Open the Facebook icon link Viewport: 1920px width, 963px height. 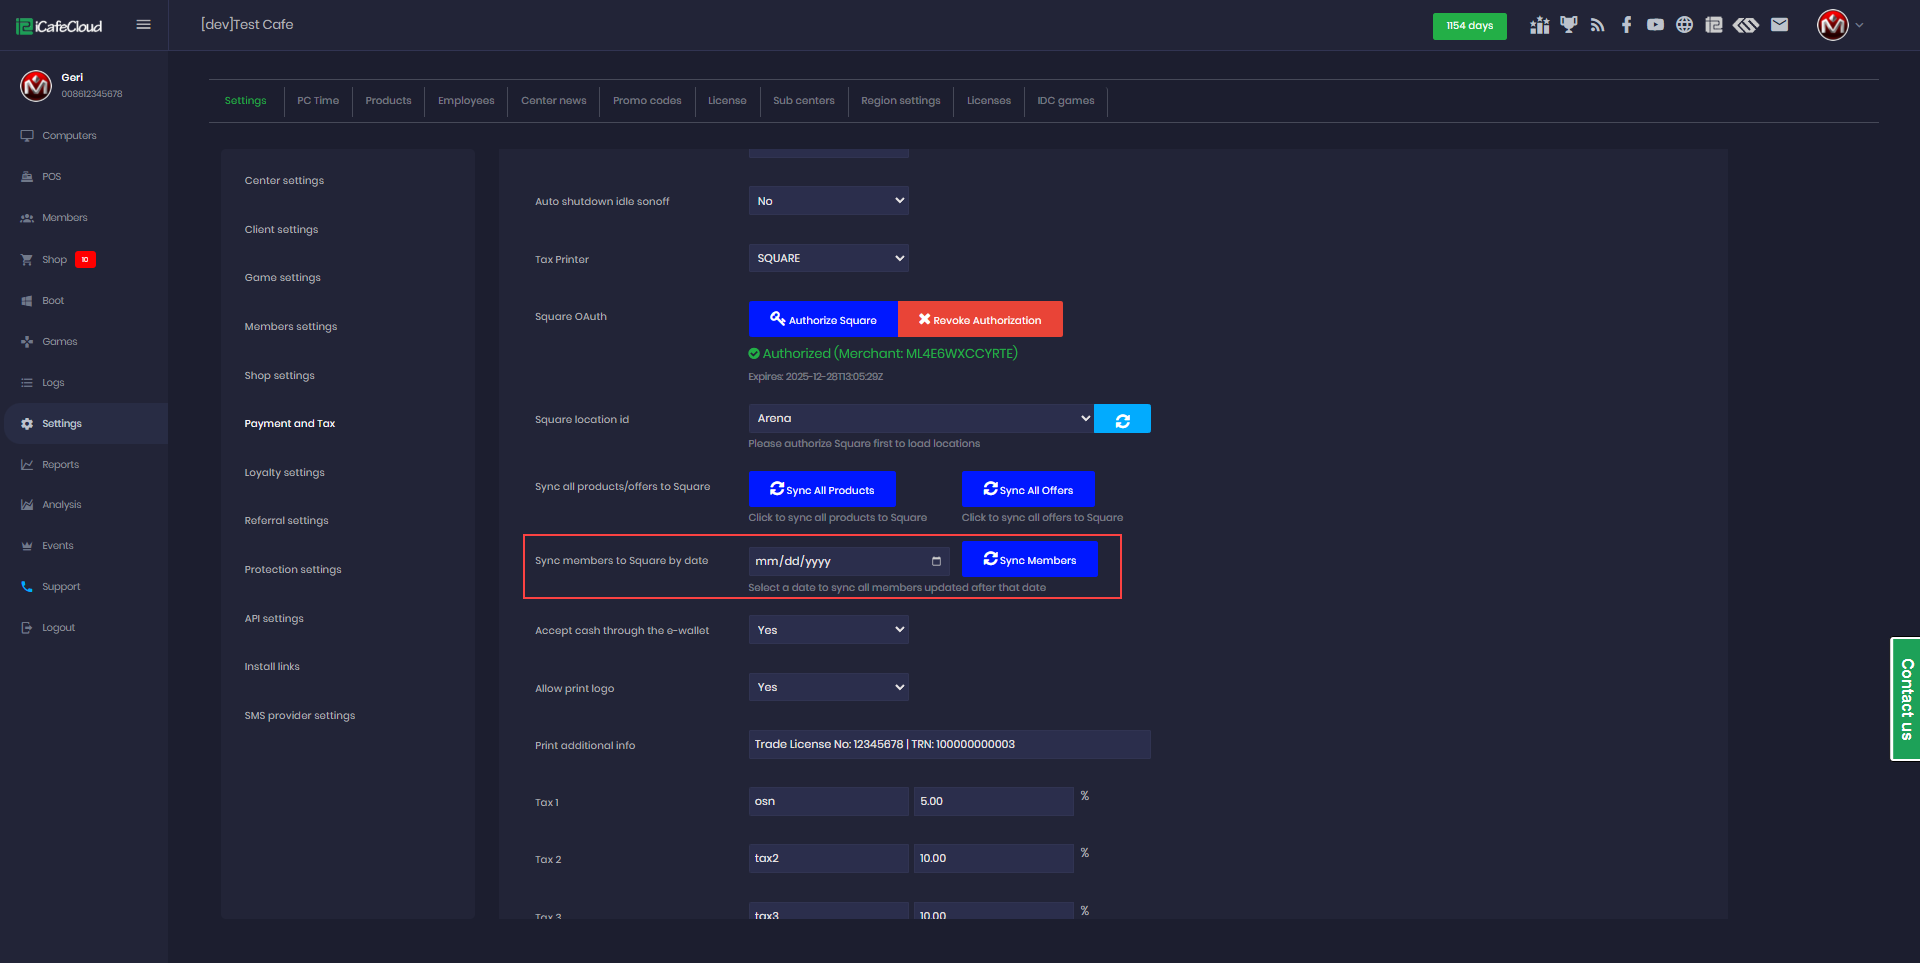click(1626, 25)
